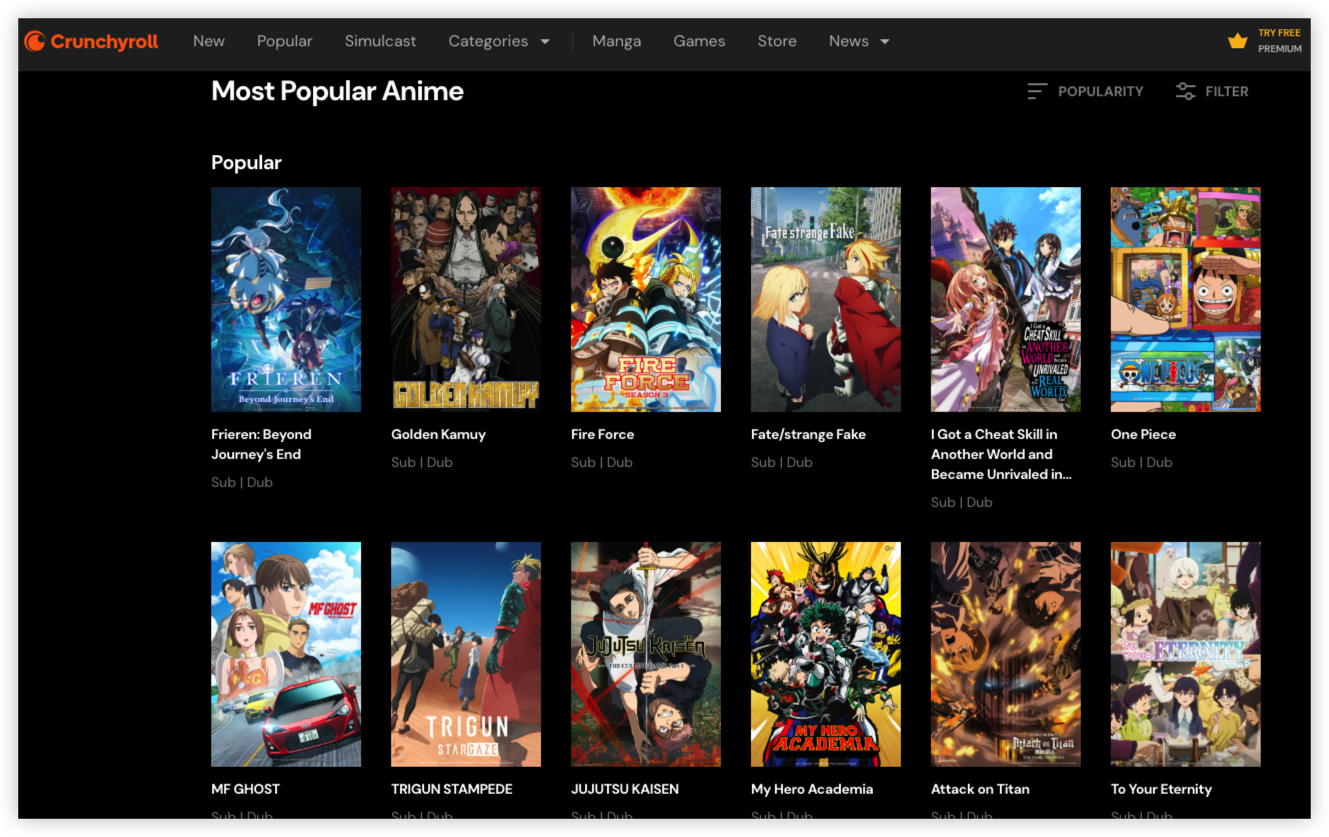Click the MF GHOST title text

click(246, 789)
